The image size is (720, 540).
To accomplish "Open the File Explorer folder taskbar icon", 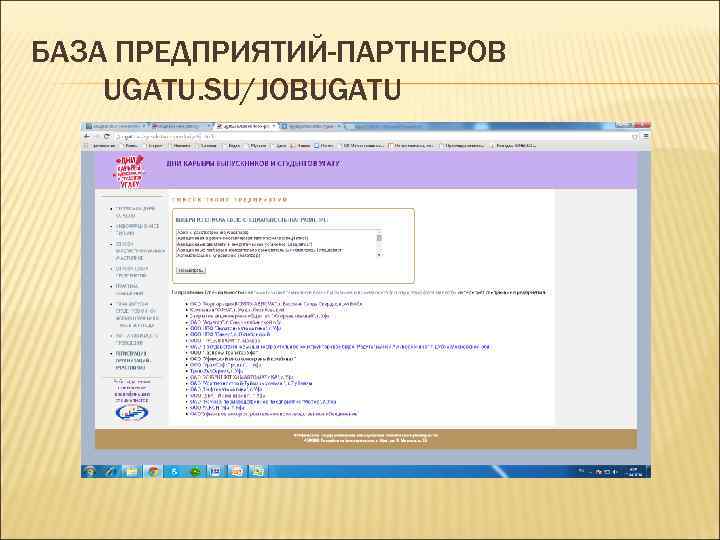I will point(132,471).
